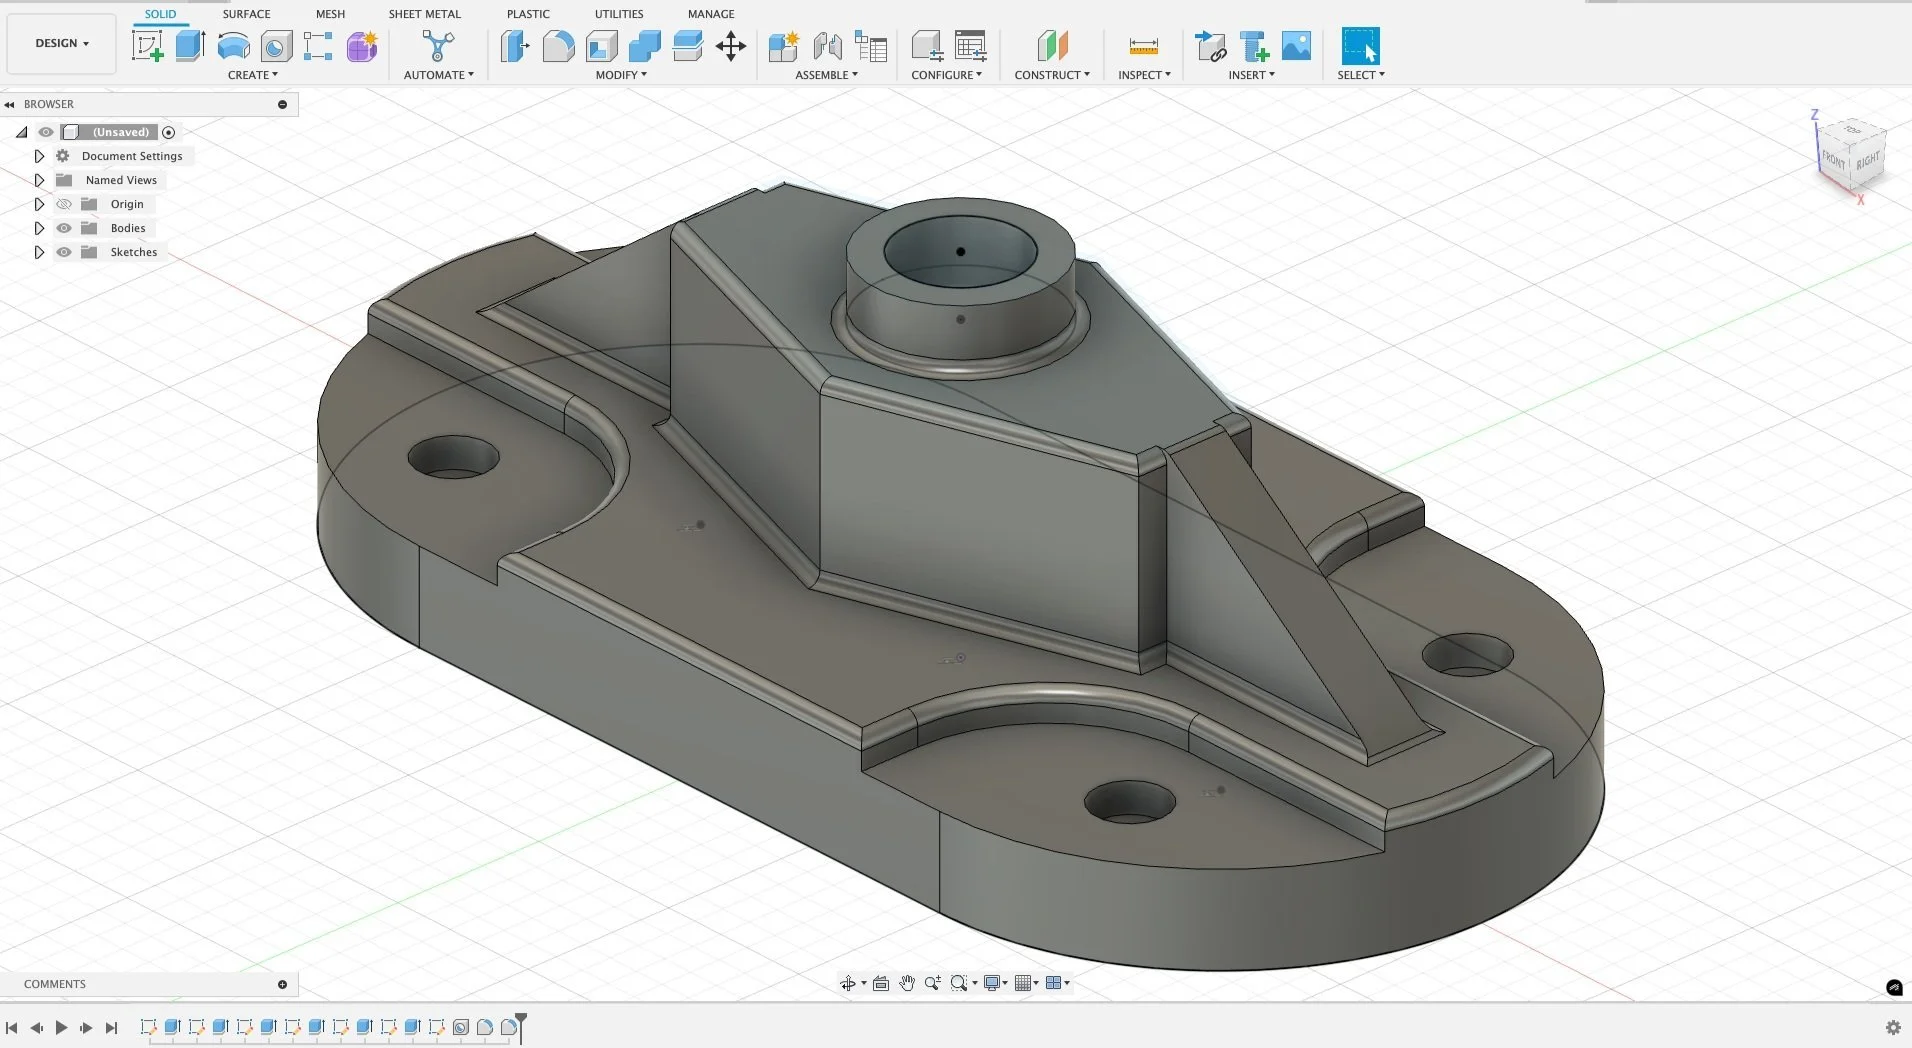Click the BROWSER panel options dot
Image resolution: width=1912 pixels, height=1048 pixels.
(282, 104)
